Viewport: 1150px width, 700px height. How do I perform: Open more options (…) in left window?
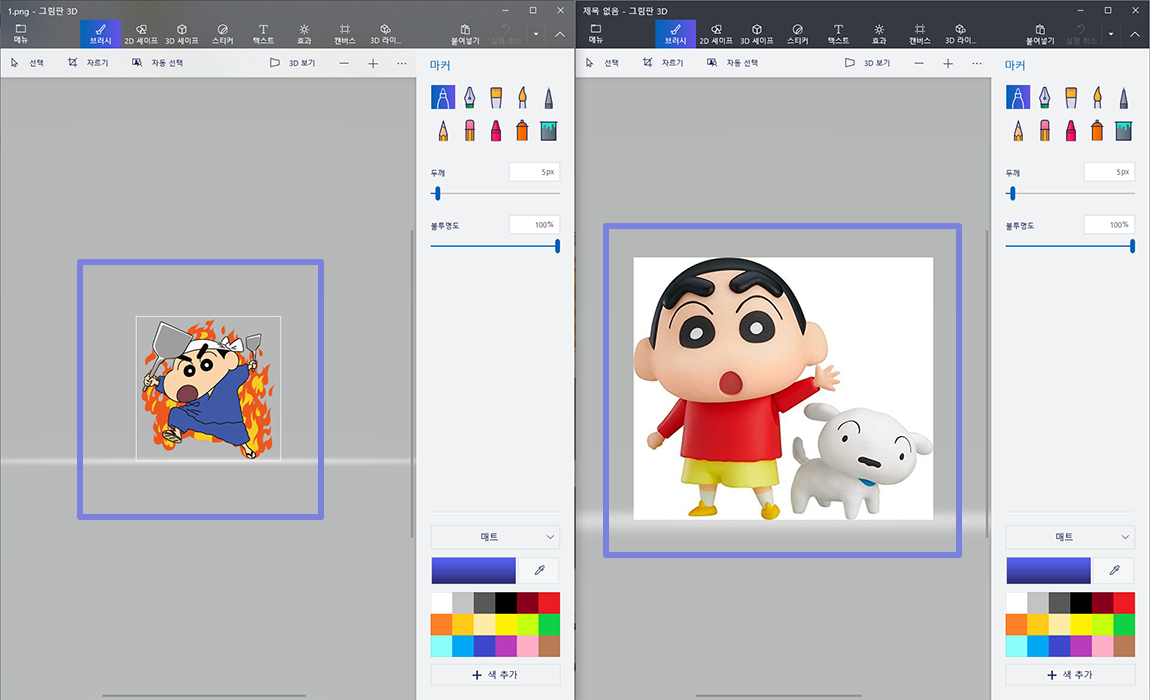point(401,63)
